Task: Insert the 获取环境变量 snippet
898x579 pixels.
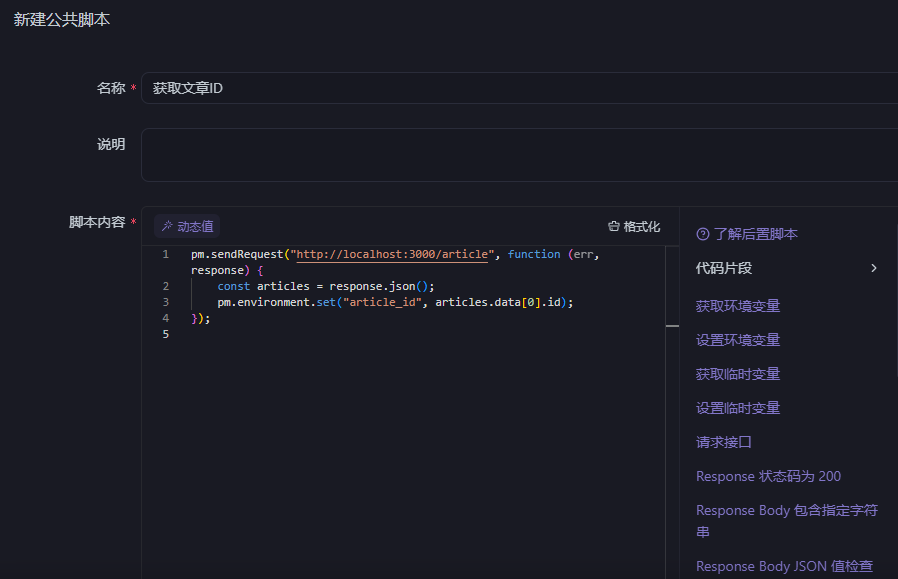Action: pyautogui.click(x=738, y=306)
